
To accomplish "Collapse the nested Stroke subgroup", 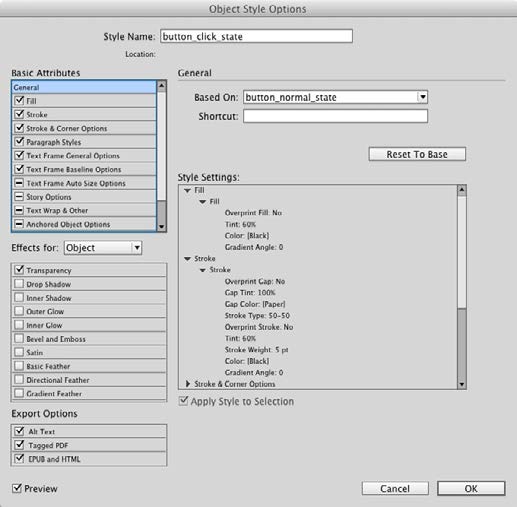I will tap(202, 270).
